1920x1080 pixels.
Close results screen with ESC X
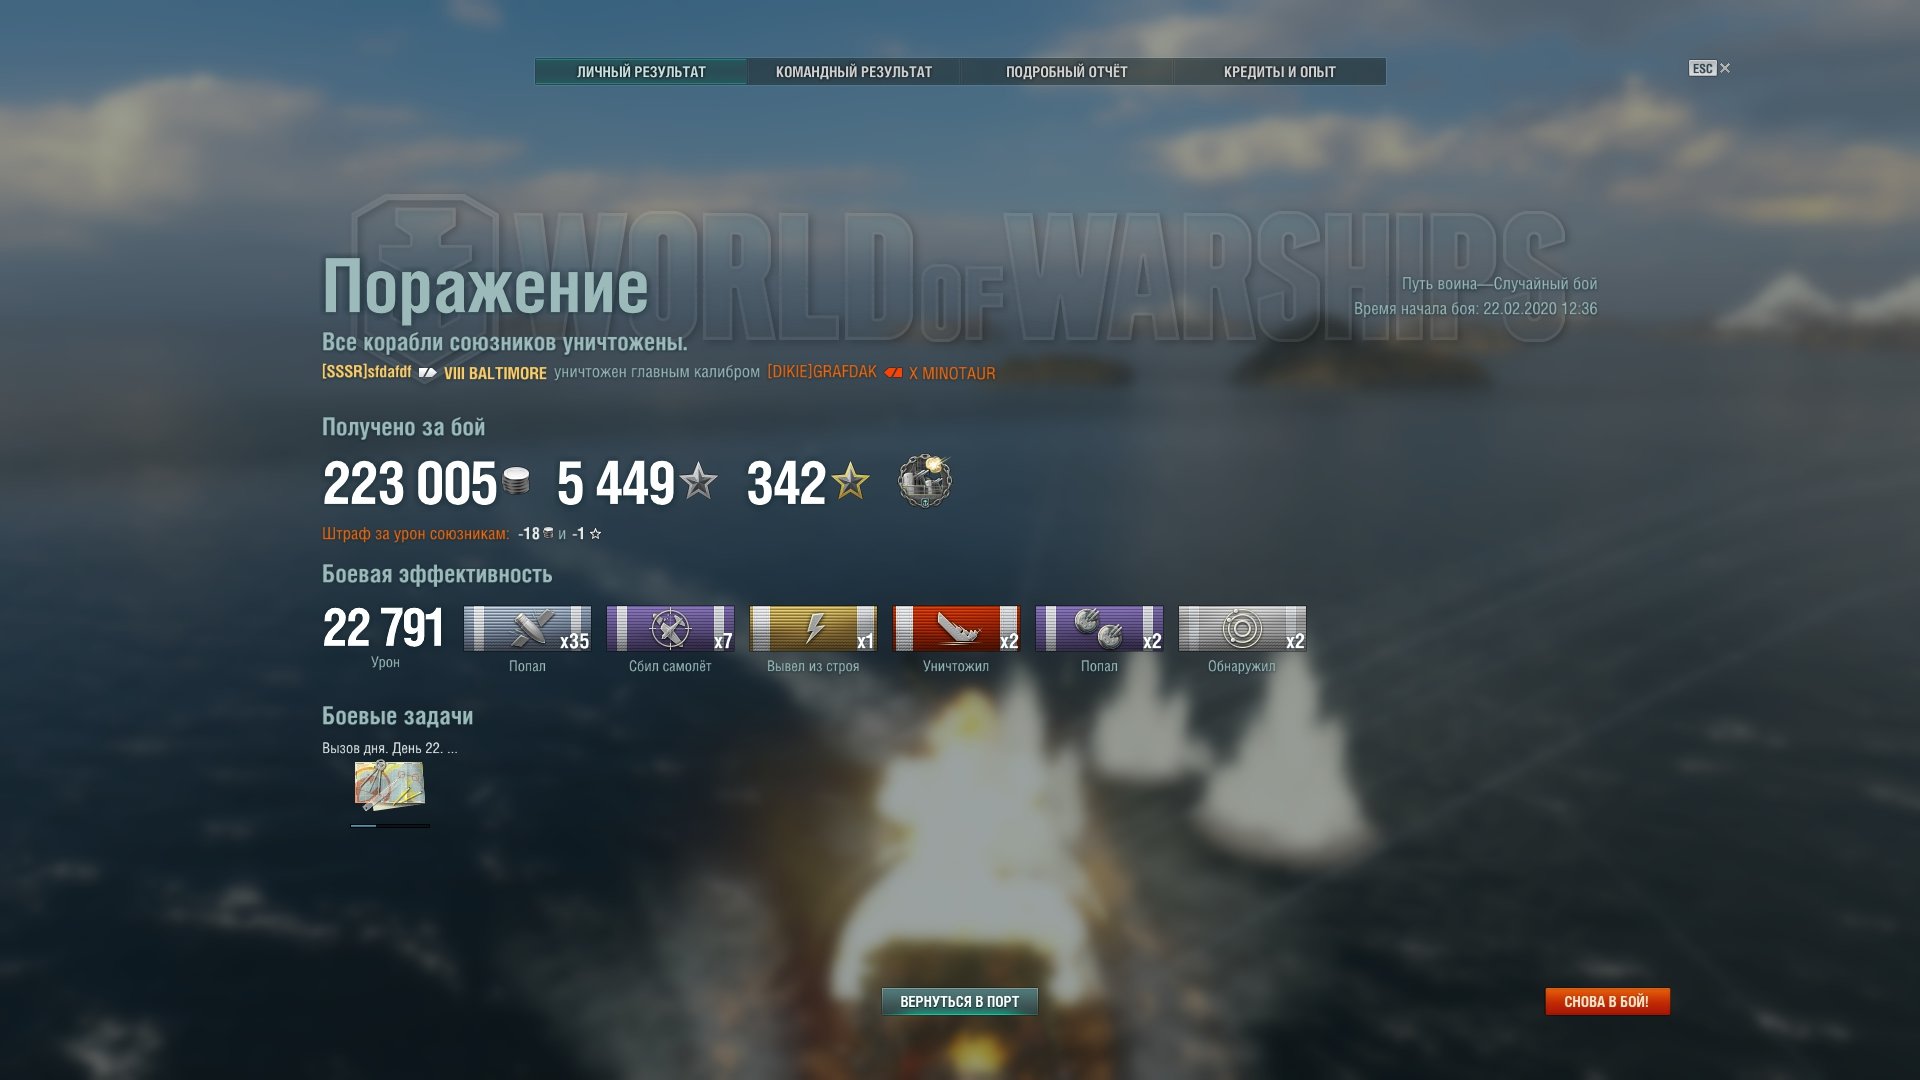[1710, 68]
